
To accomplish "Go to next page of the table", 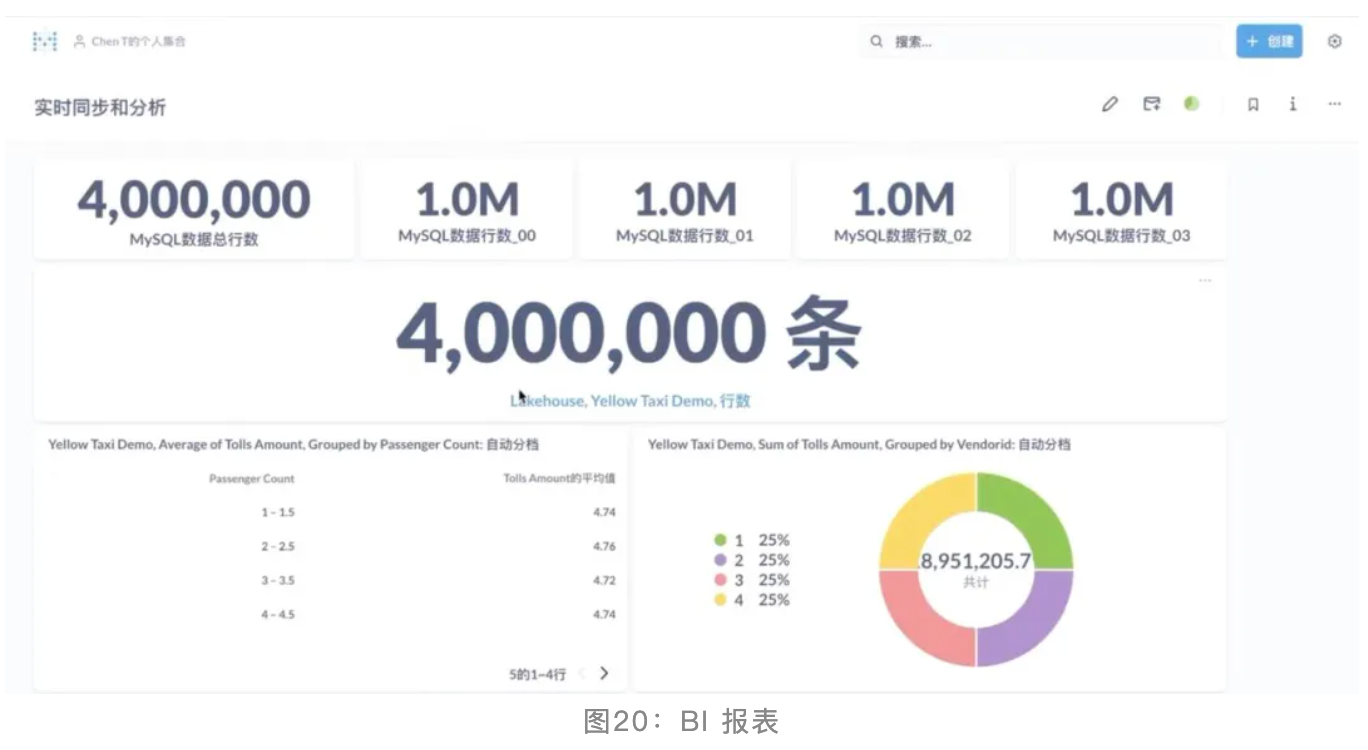I will pyautogui.click(x=604, y=673).
